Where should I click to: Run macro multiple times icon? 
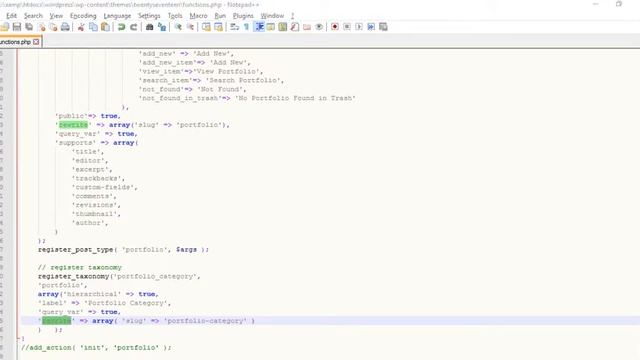click(x=371, y=27)
